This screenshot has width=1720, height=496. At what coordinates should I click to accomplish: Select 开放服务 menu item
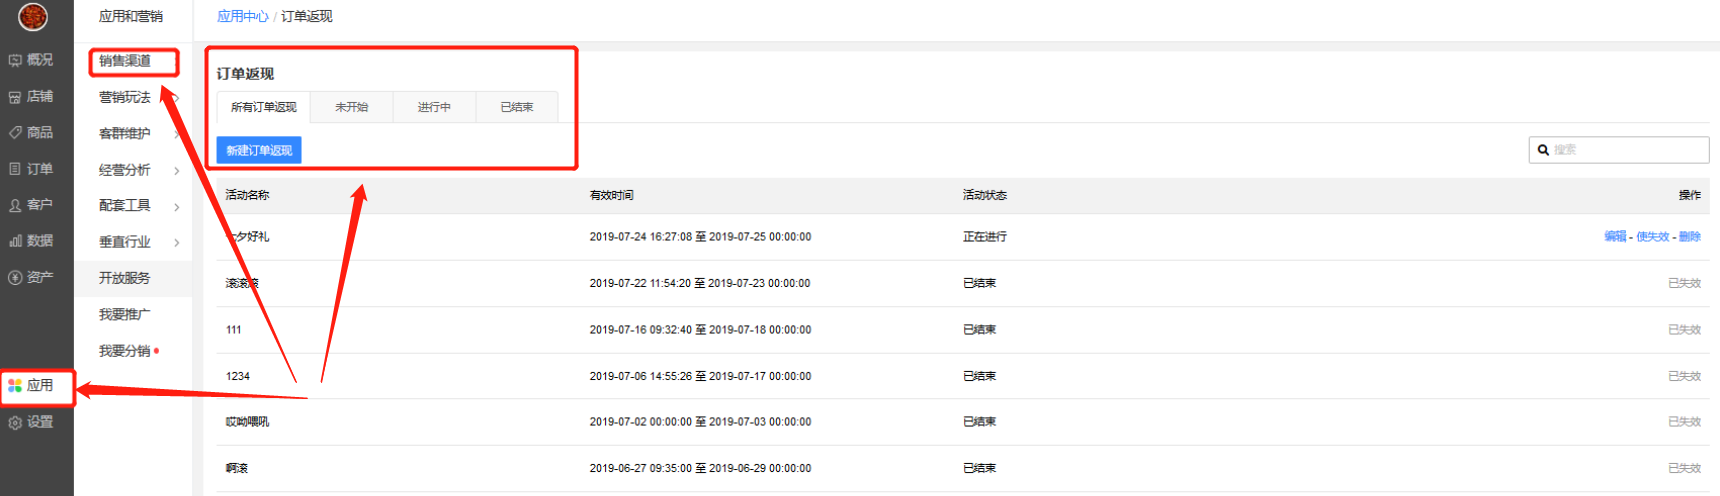(125, 278)
